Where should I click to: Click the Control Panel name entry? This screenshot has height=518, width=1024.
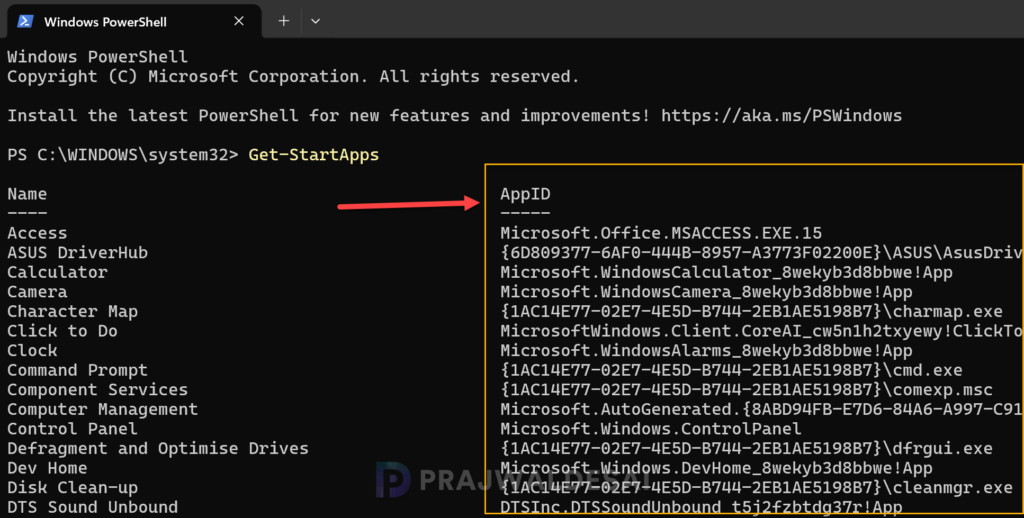pos(72,429)
